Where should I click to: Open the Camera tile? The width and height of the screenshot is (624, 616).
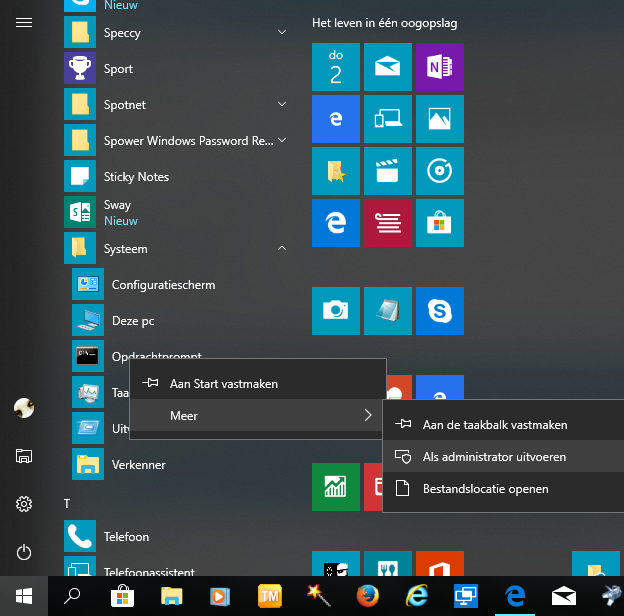(336, 311)
